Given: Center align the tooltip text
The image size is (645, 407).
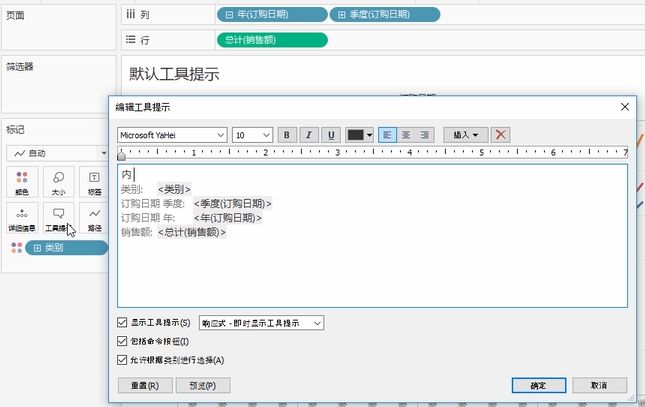Looking at the screenshot, I should pos(406,134).
